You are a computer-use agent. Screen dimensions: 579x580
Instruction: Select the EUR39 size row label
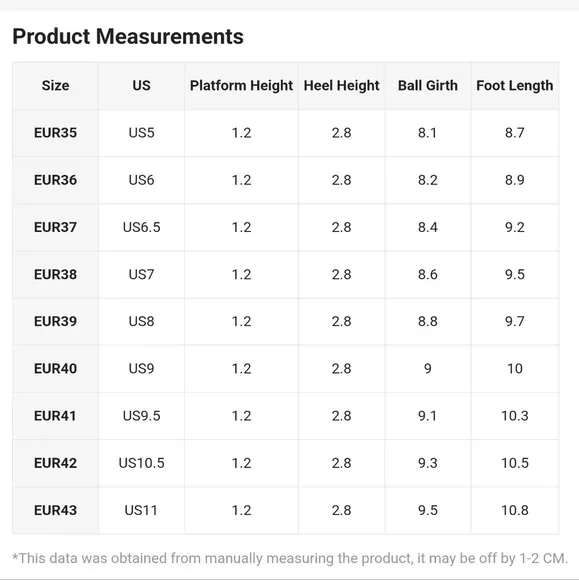[55, 321]
